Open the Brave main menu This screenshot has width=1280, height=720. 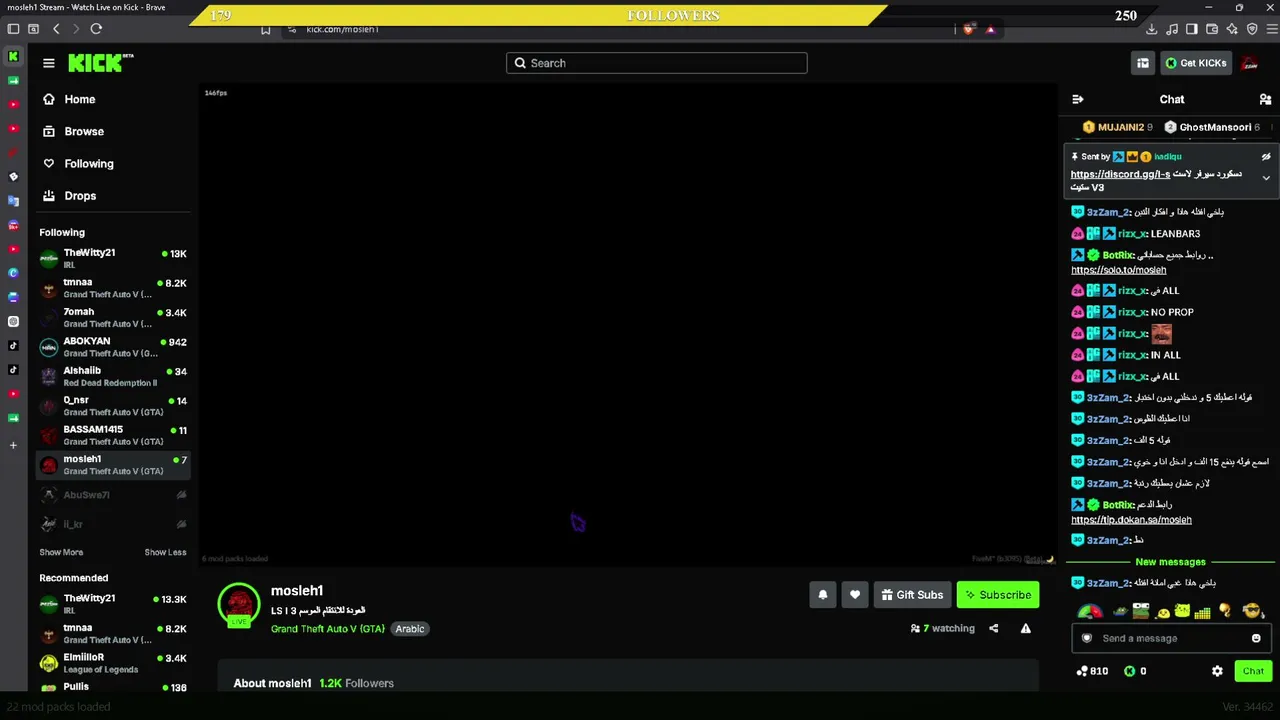(x=1272, y=29)
